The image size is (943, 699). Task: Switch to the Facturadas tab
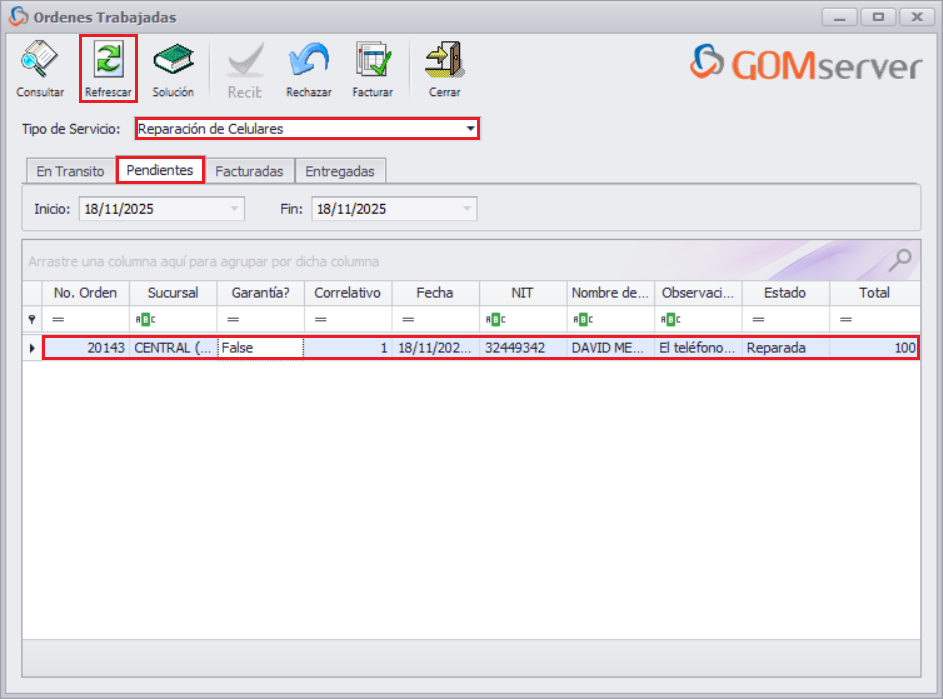(x=249, y=170)
